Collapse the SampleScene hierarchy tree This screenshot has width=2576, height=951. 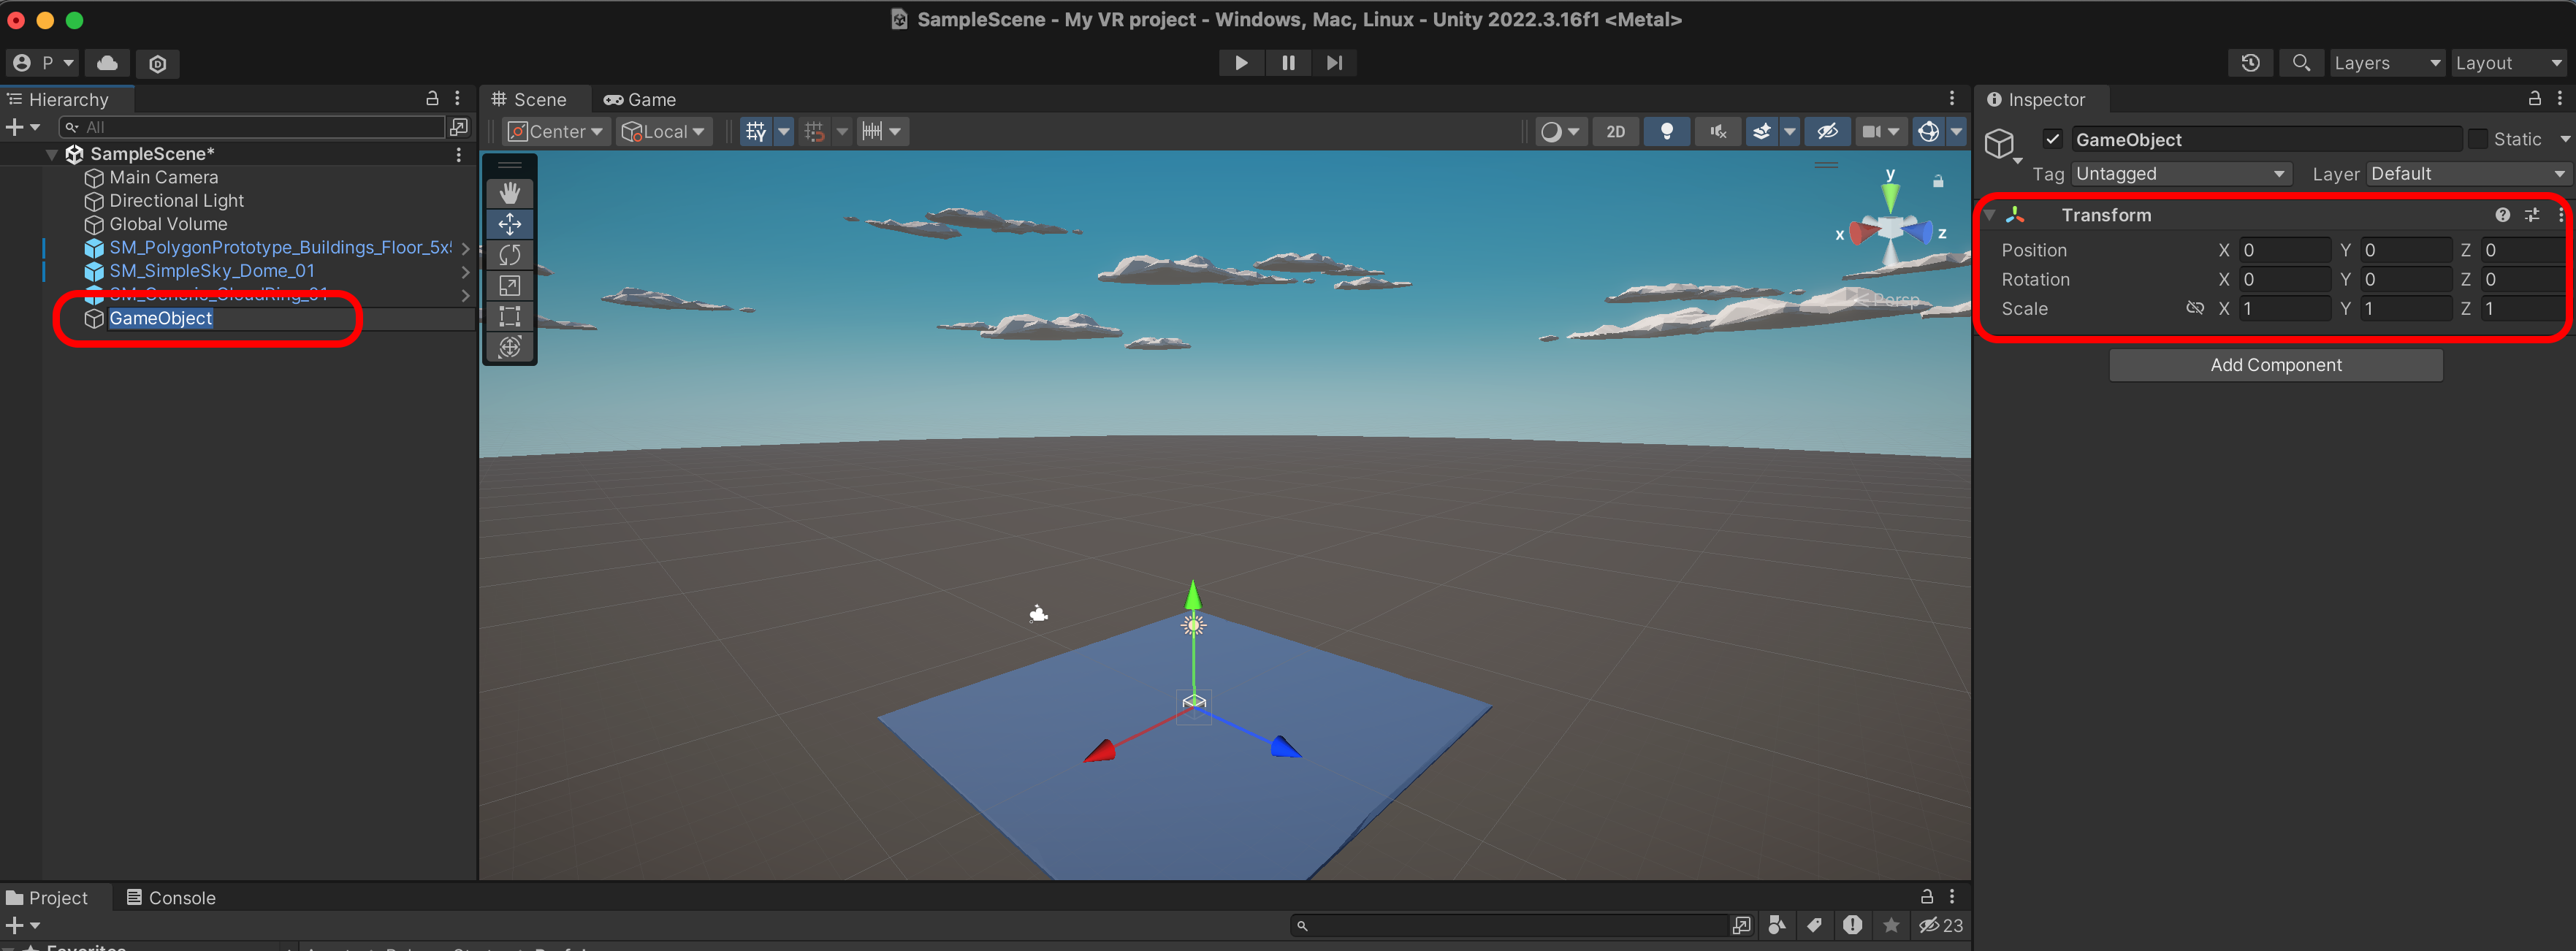[x=52, y=154]
